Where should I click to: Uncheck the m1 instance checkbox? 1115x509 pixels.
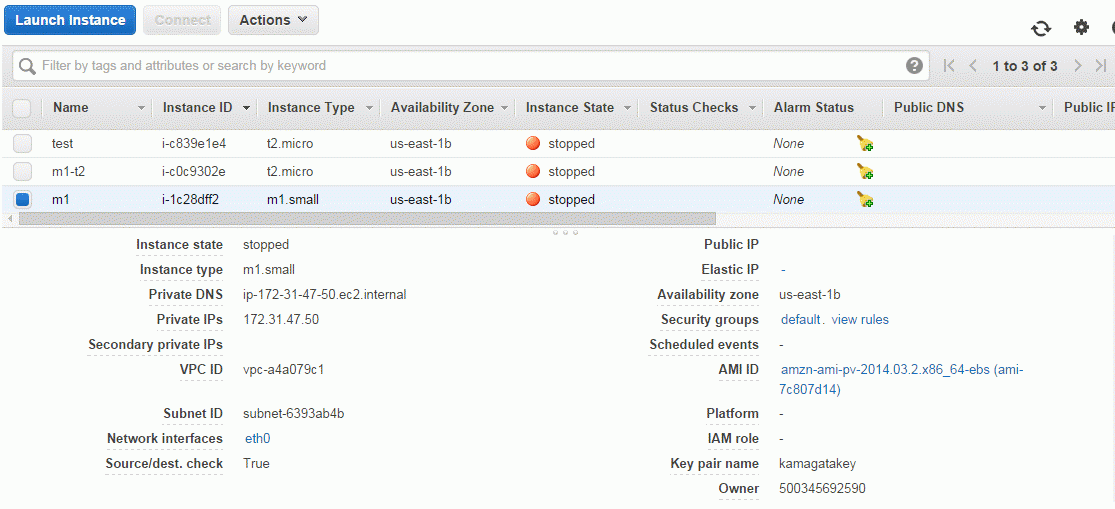tap(23, 200)
